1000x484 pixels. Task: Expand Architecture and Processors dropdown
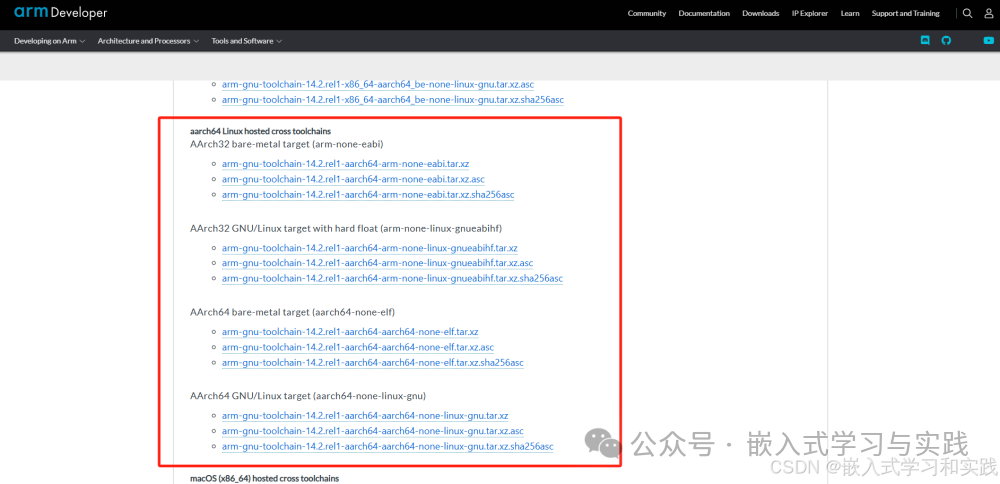pos(148,41)
